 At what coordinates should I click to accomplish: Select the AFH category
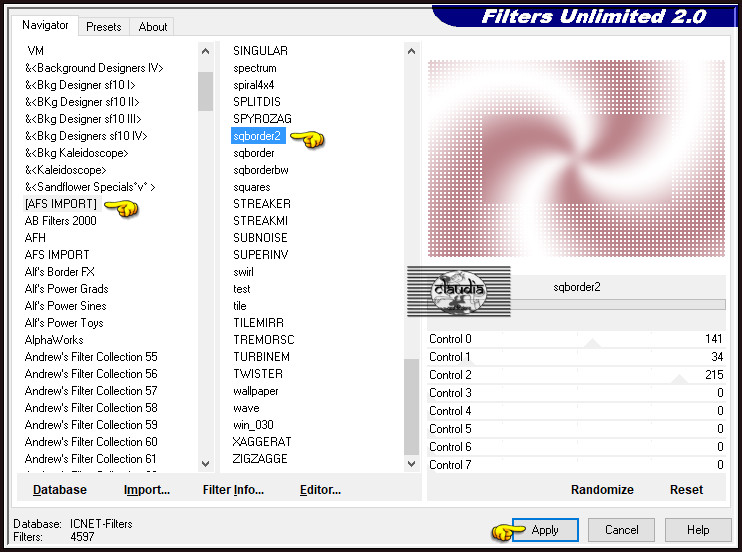[x=35, y=238]
